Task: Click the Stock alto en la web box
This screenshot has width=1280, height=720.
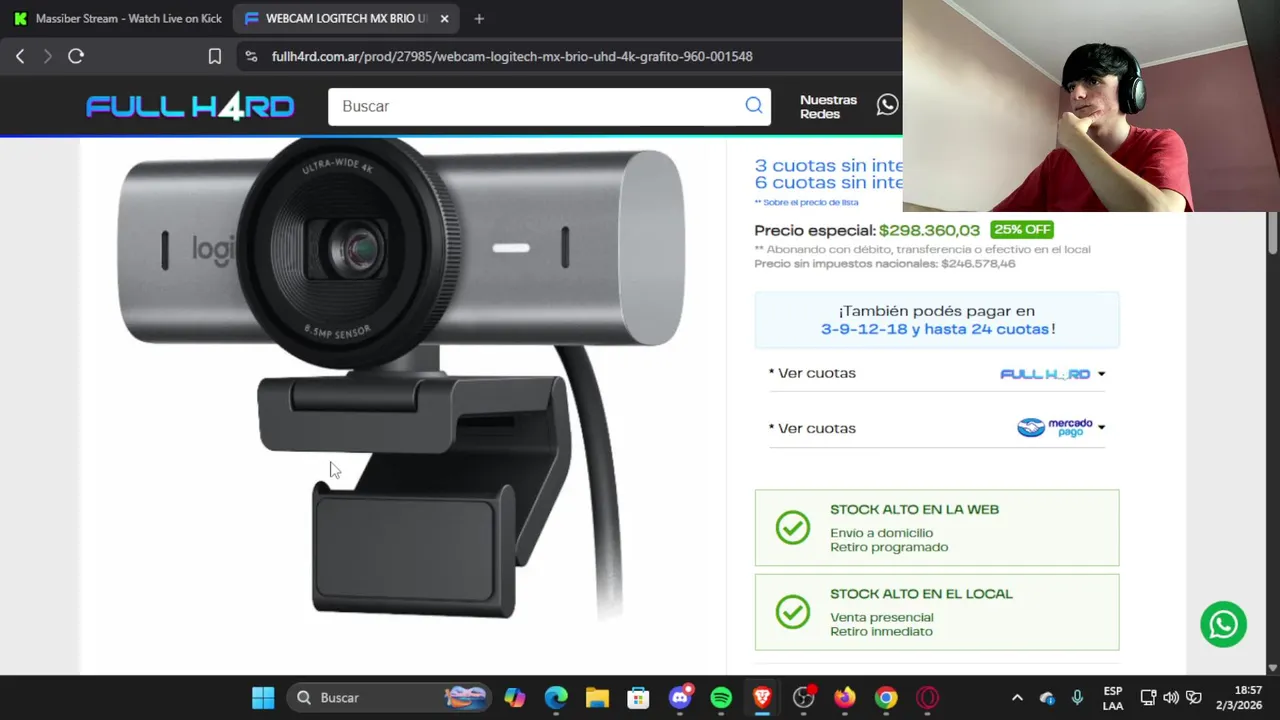Action: [937, 528]
